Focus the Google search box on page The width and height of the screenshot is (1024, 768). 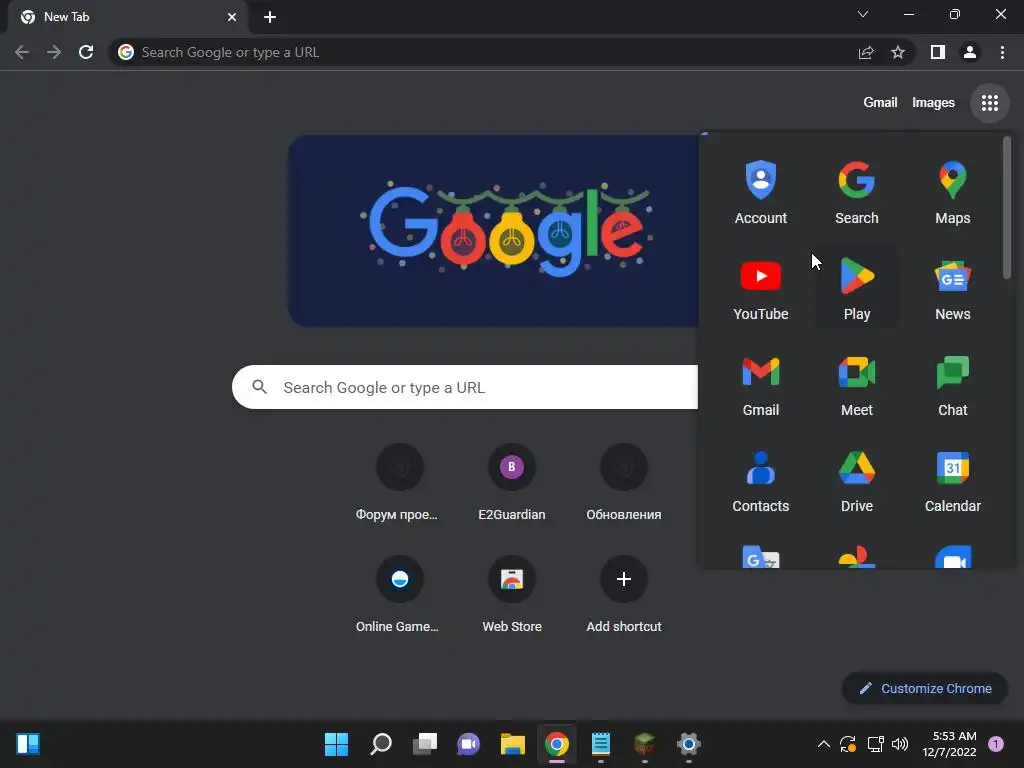(465, 387)
